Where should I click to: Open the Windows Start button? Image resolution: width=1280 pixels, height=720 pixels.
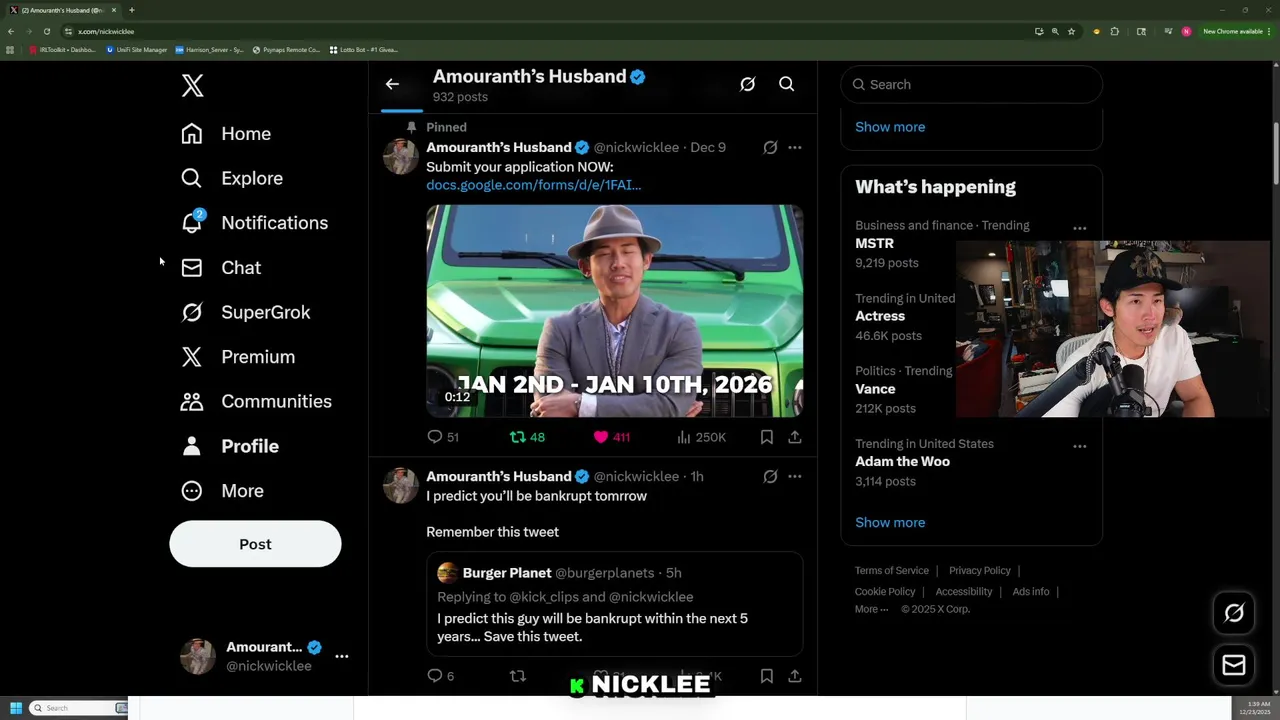(x=15, y=708)
